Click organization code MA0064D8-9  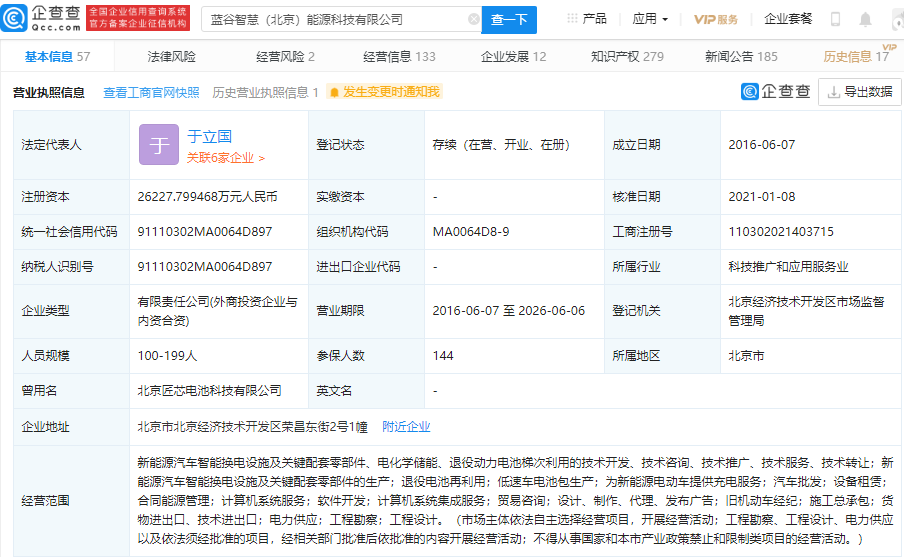point(470,232)
